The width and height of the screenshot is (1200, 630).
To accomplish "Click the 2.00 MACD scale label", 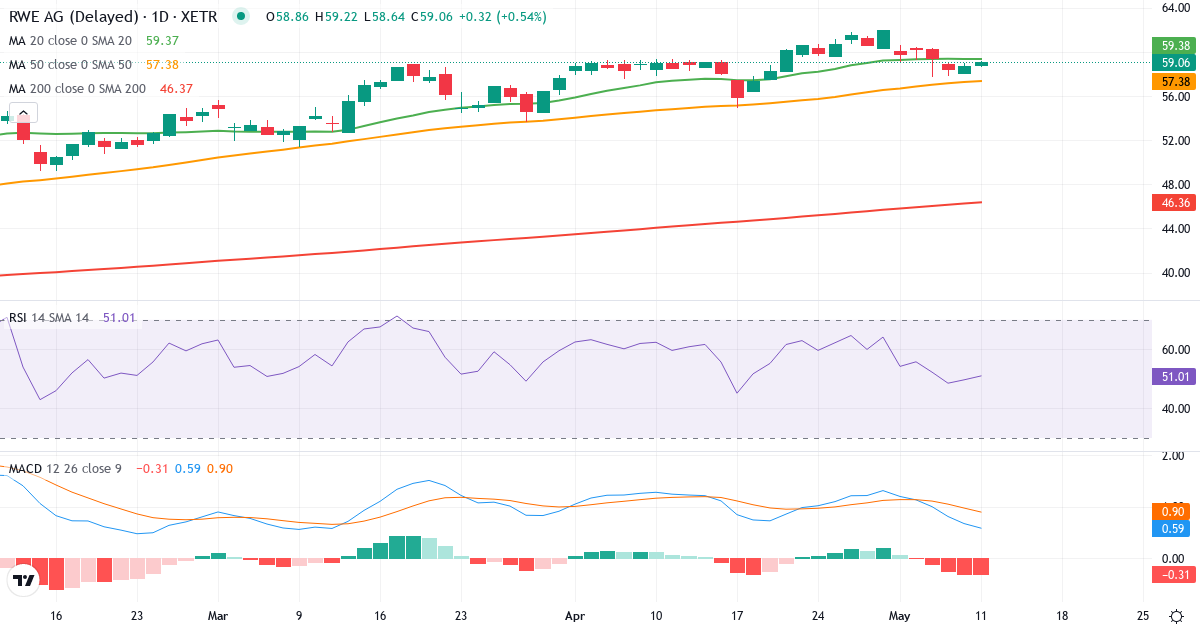I will 1174,456.
